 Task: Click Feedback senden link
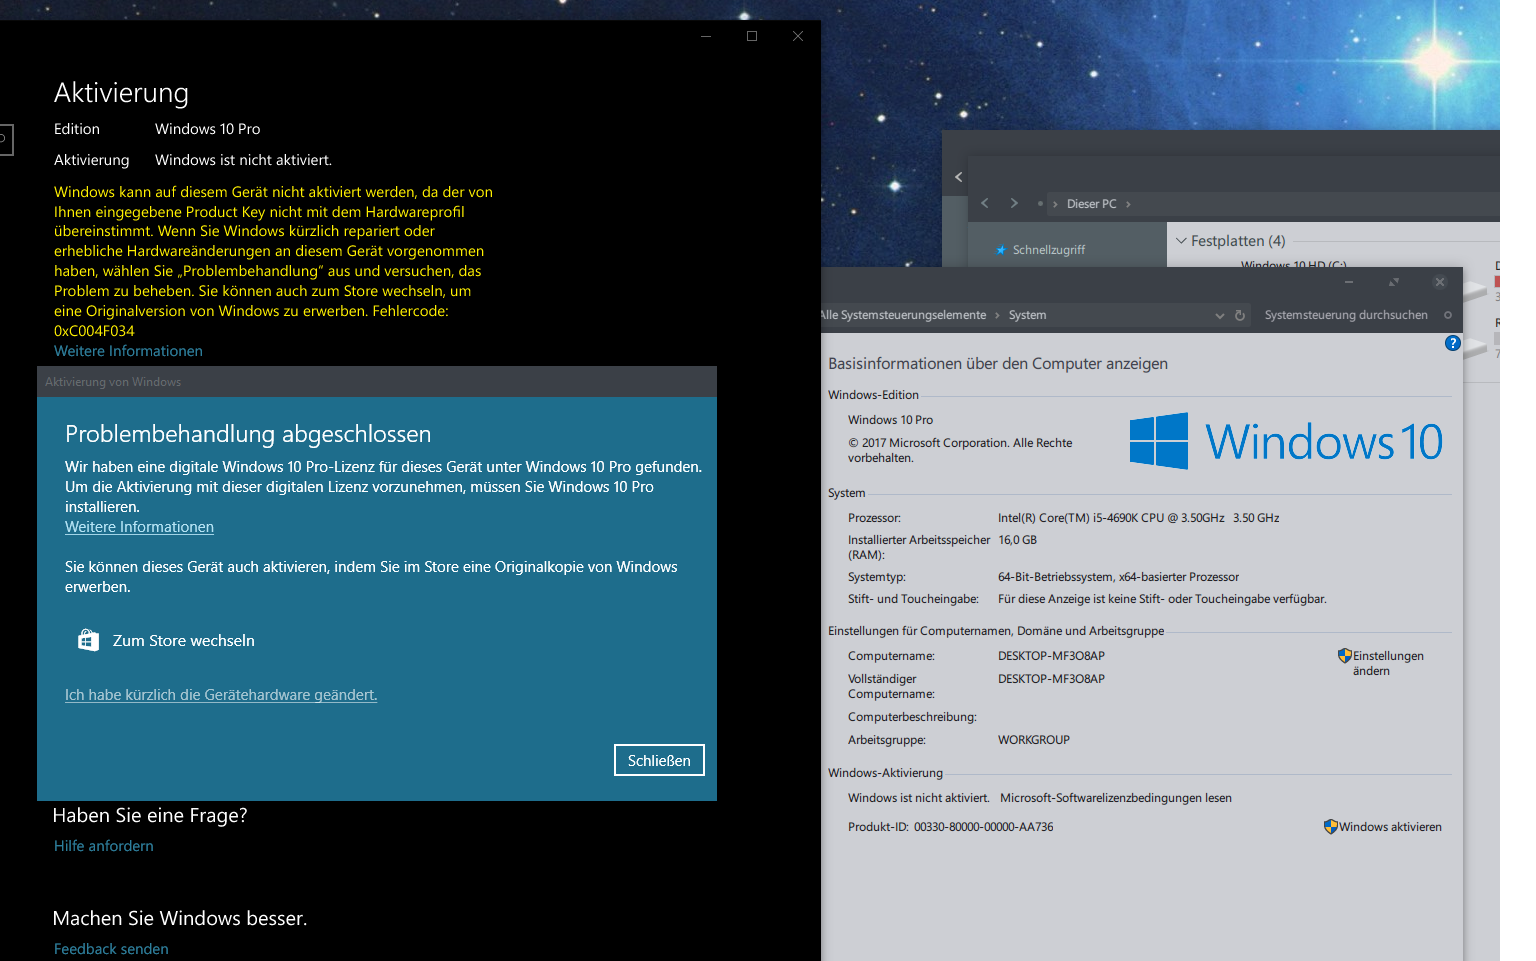(111, 949)
